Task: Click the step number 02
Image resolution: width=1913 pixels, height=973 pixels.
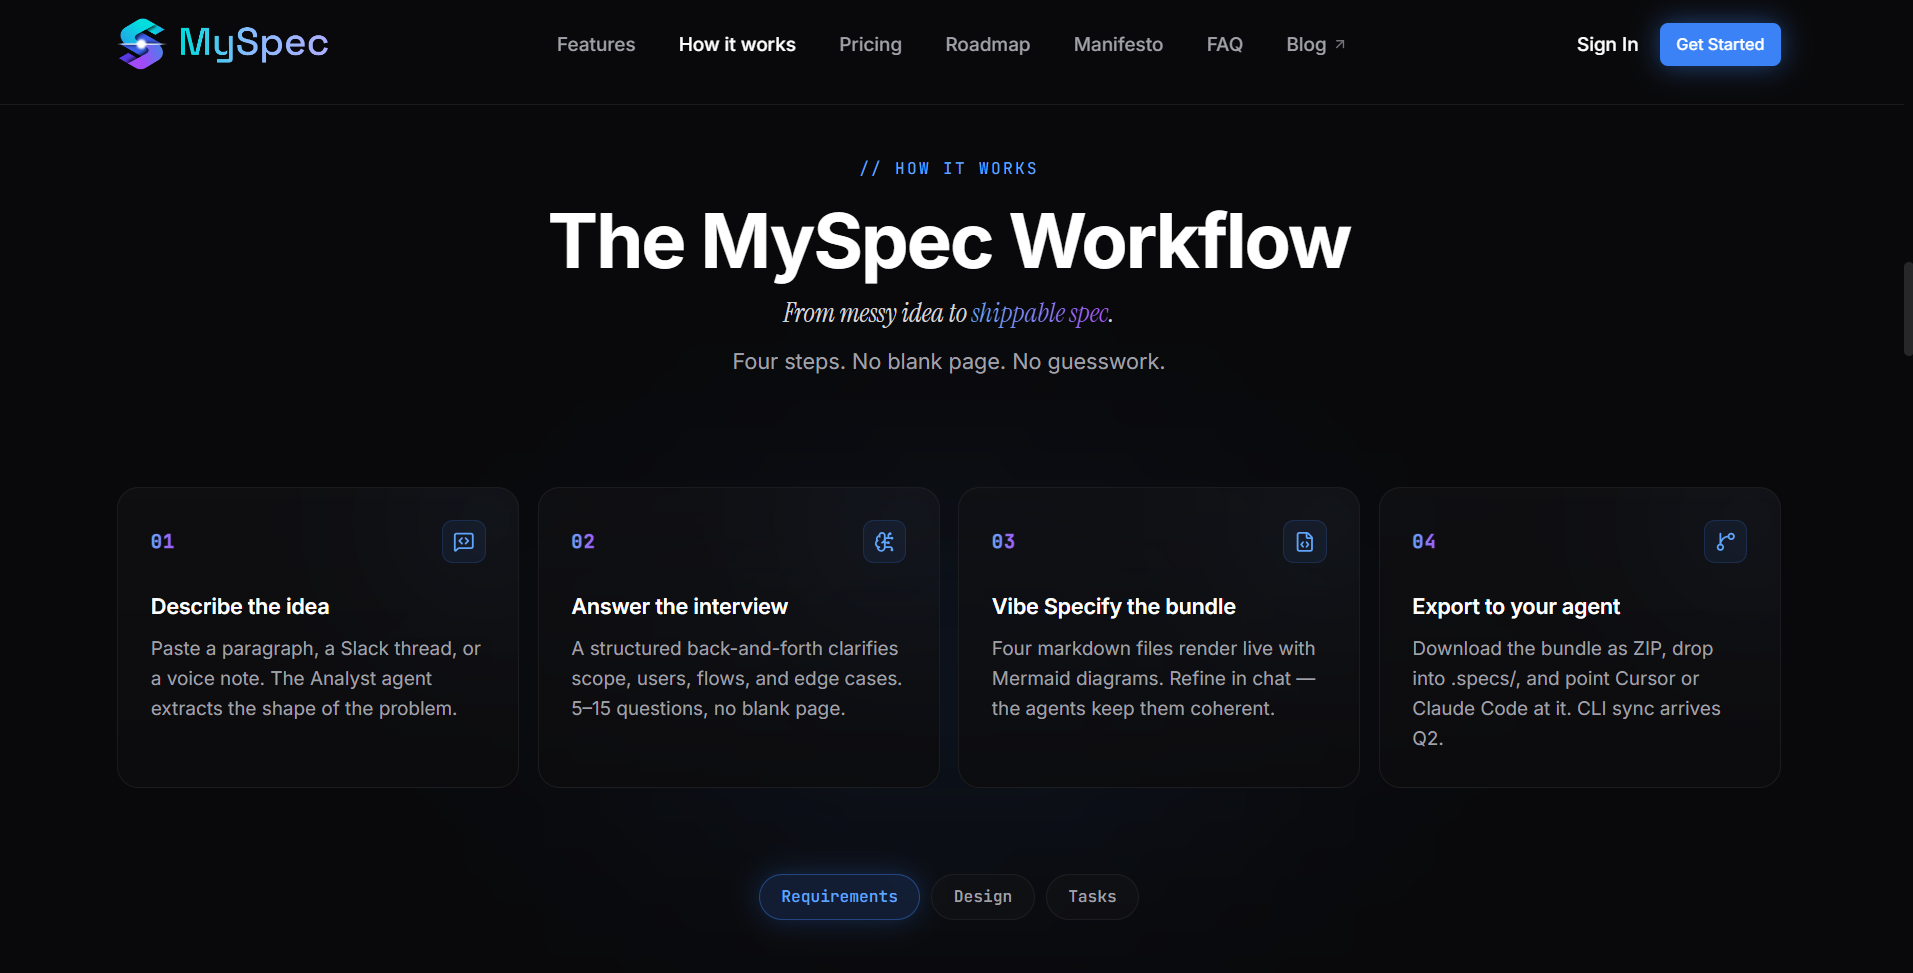Action: pos(583,541)
